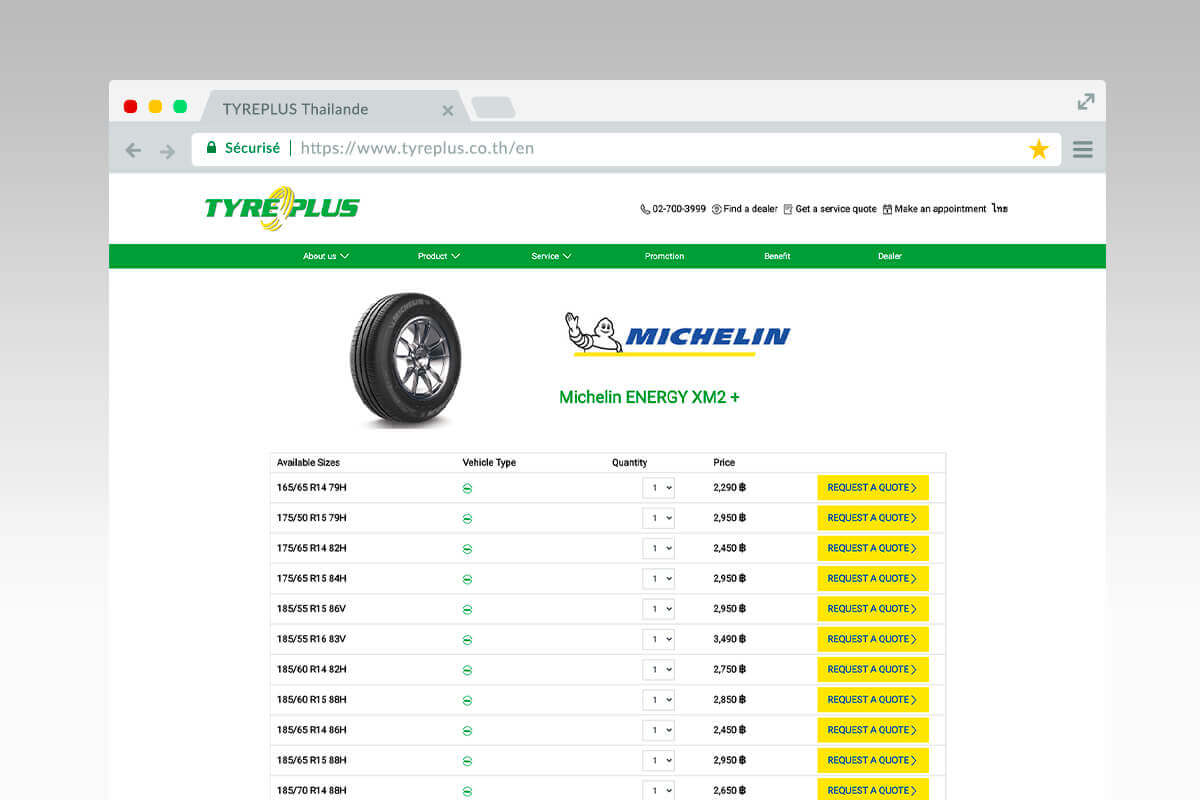Open Get a service quote link
The height and width of the screenshot is (800, 1200).
click(x=829, y=209)
